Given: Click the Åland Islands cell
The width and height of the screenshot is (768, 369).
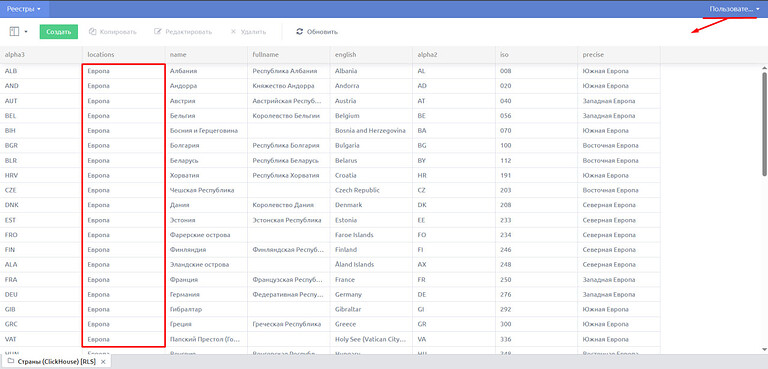Looking at the screenshot, I should 371,265.
